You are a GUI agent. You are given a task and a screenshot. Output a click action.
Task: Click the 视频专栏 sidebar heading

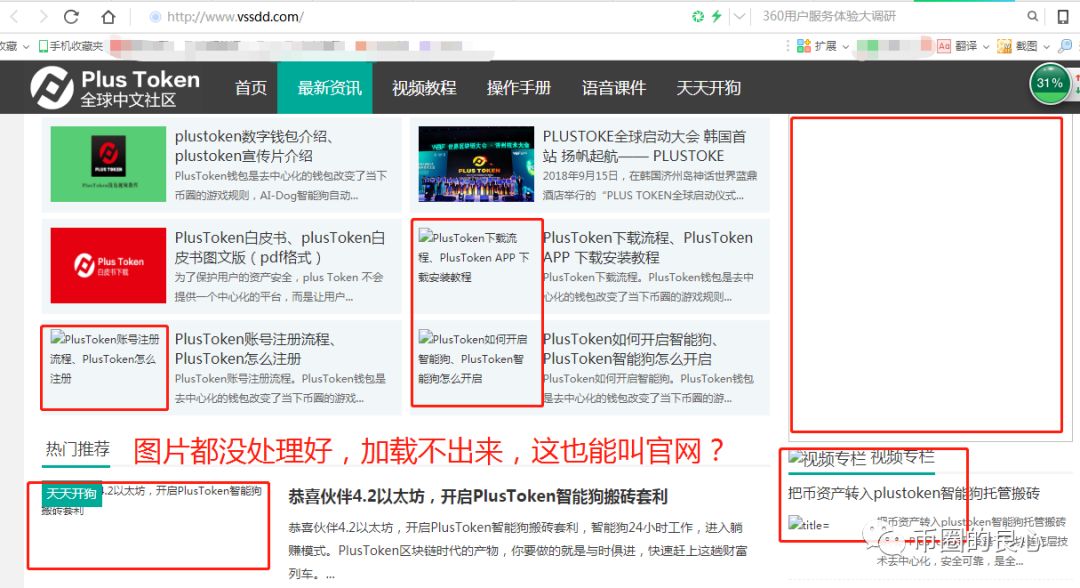click(x=861, y=458)
